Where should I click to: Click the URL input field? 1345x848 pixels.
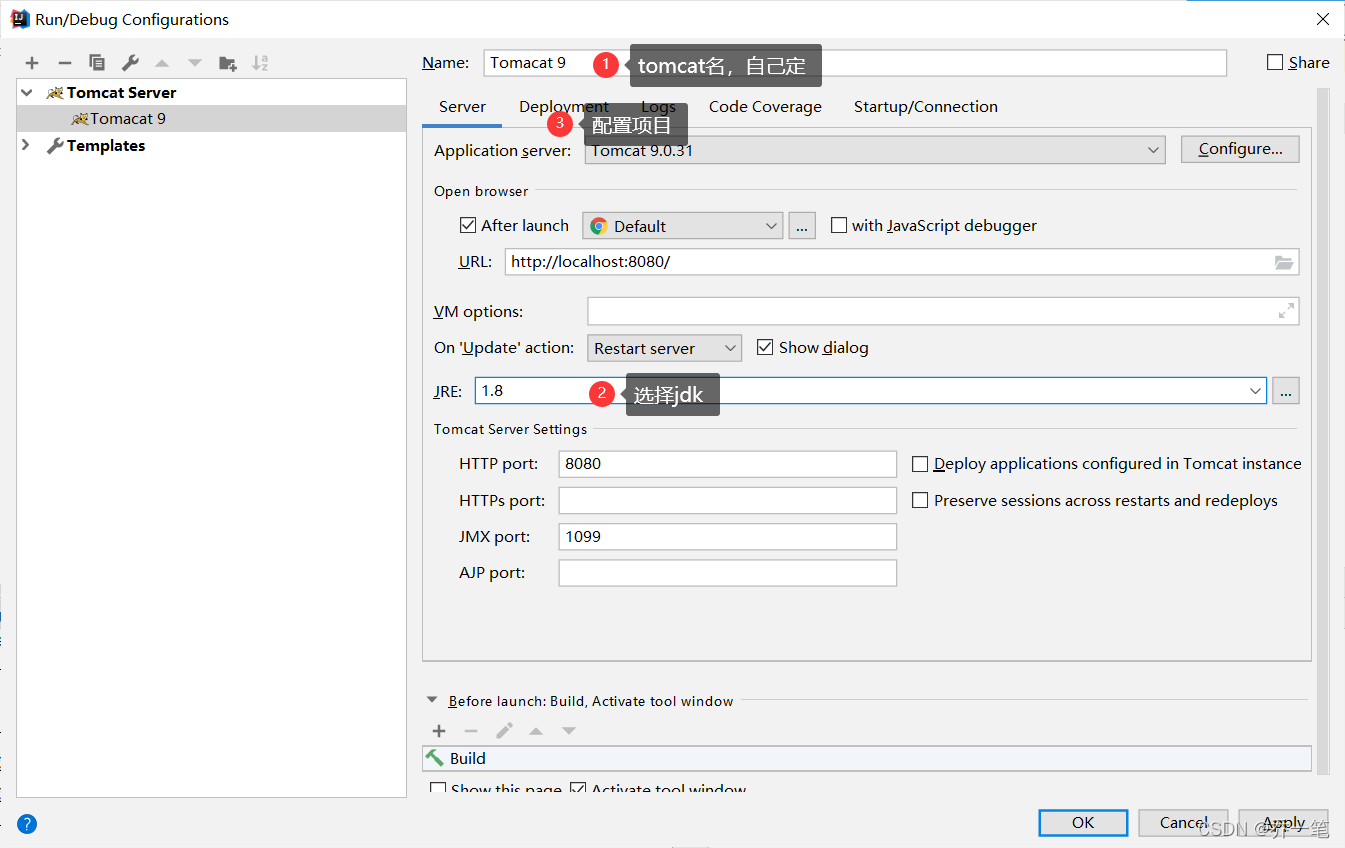902,262
